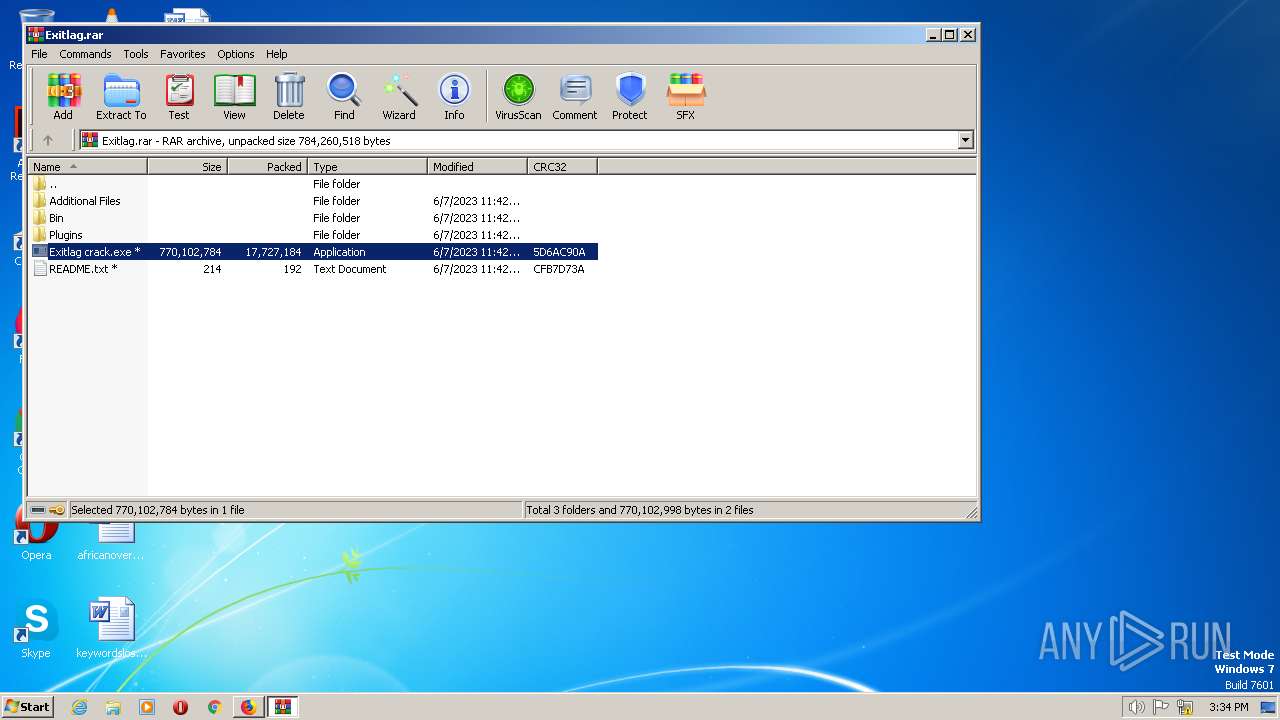
Task: Click the status bar drive/key icon
Action: click(x=47, y=510)
